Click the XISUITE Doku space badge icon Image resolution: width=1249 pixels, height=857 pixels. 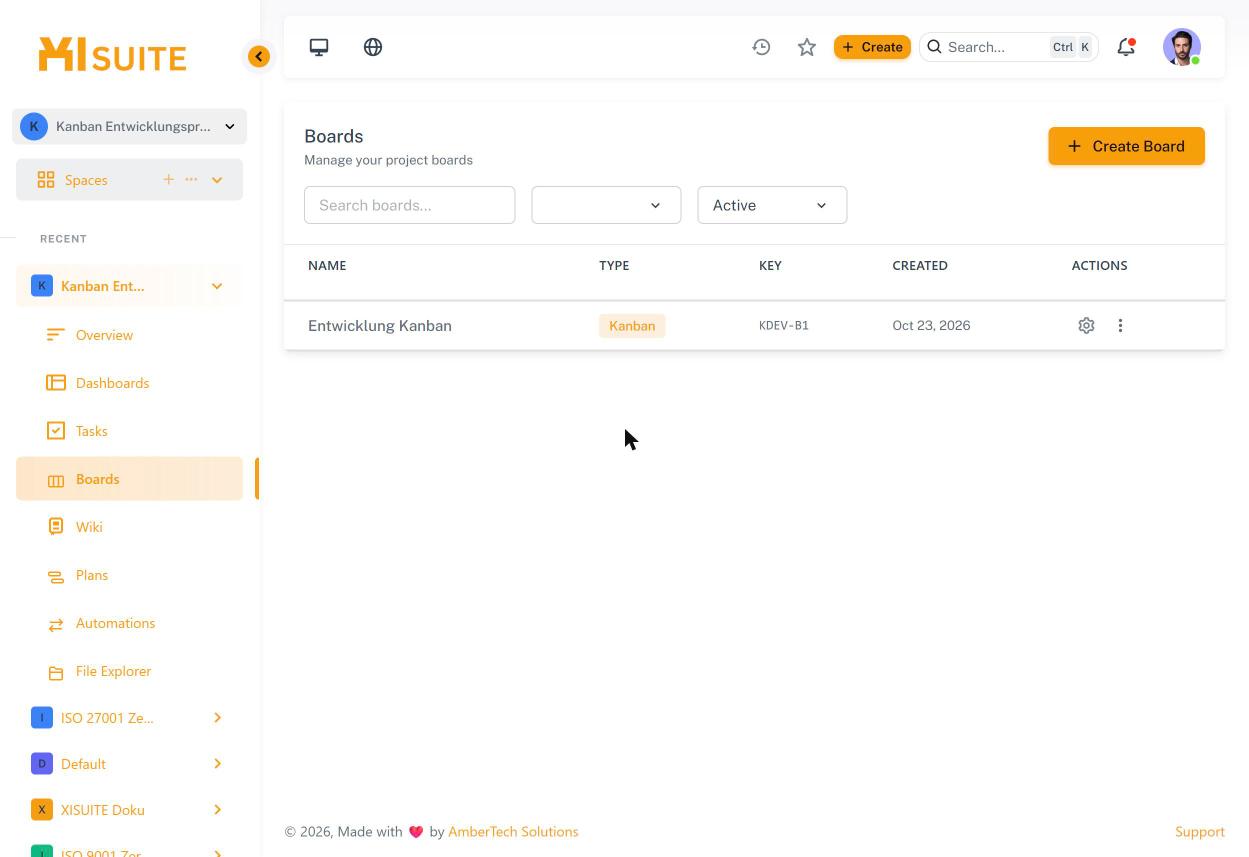click(42, 810)
